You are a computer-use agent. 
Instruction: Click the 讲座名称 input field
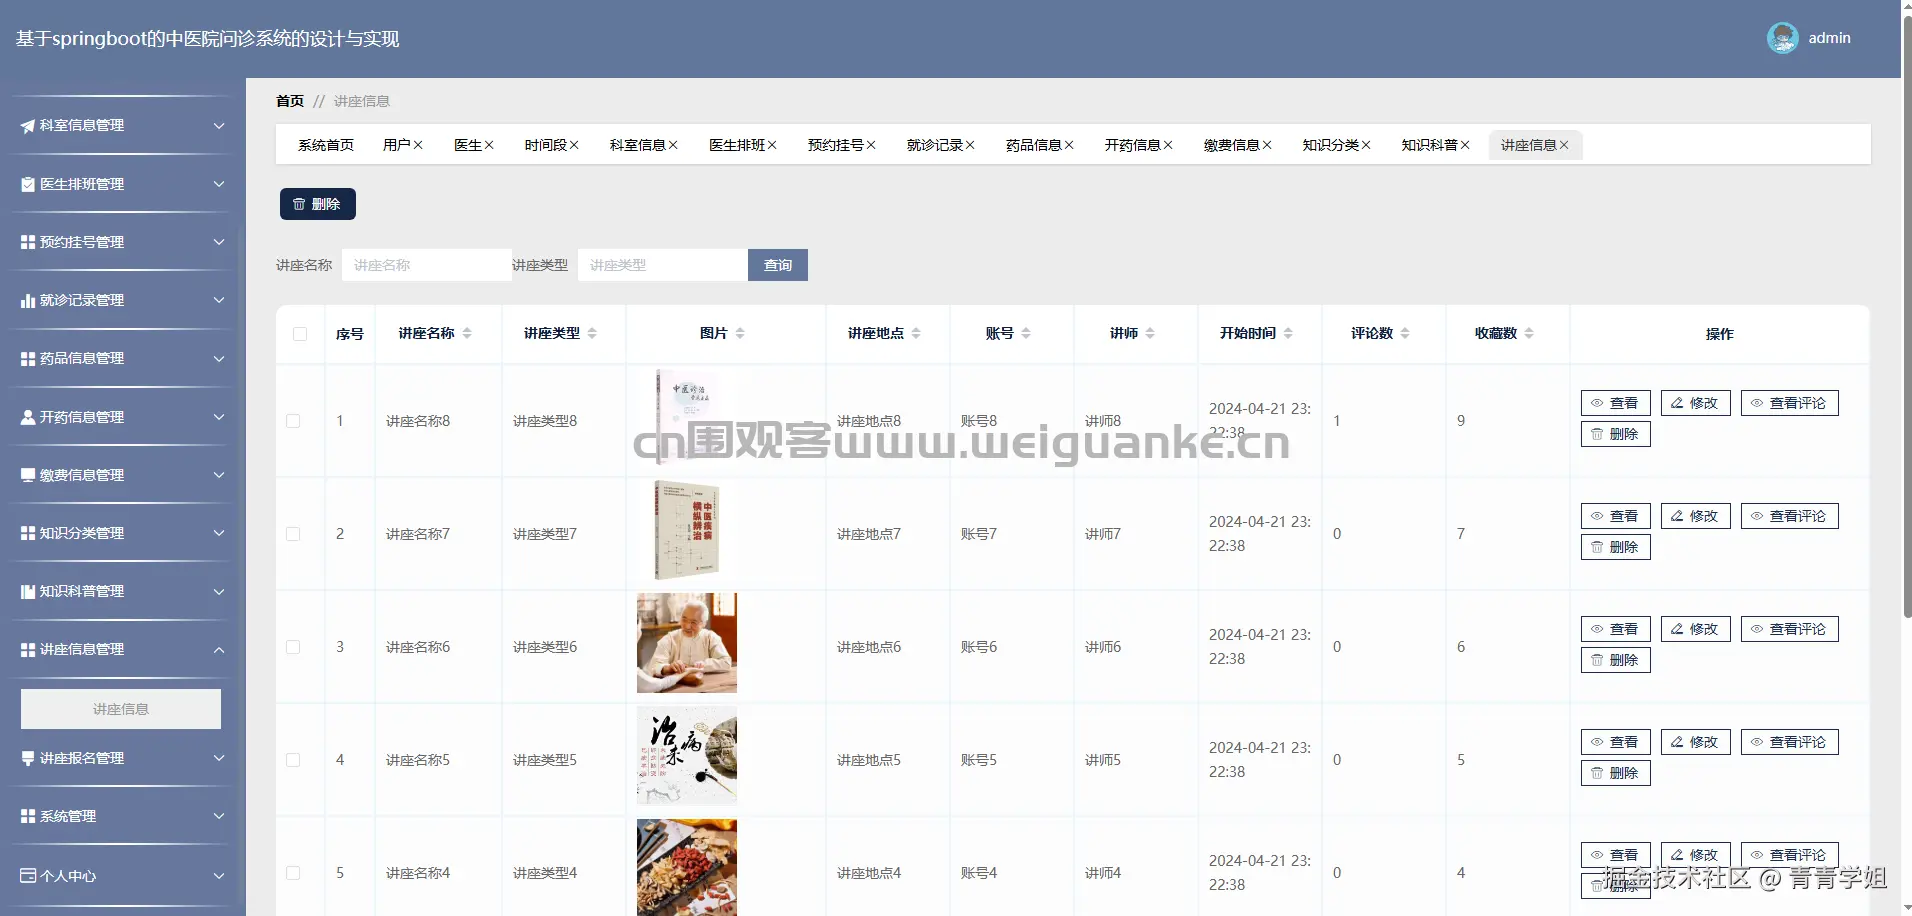tap(426, 265)
